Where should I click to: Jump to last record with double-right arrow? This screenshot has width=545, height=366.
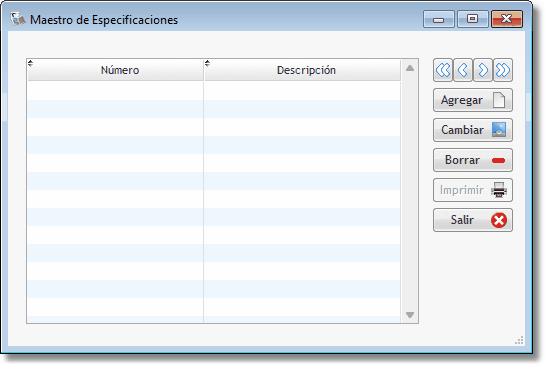[x=503, y=70]
